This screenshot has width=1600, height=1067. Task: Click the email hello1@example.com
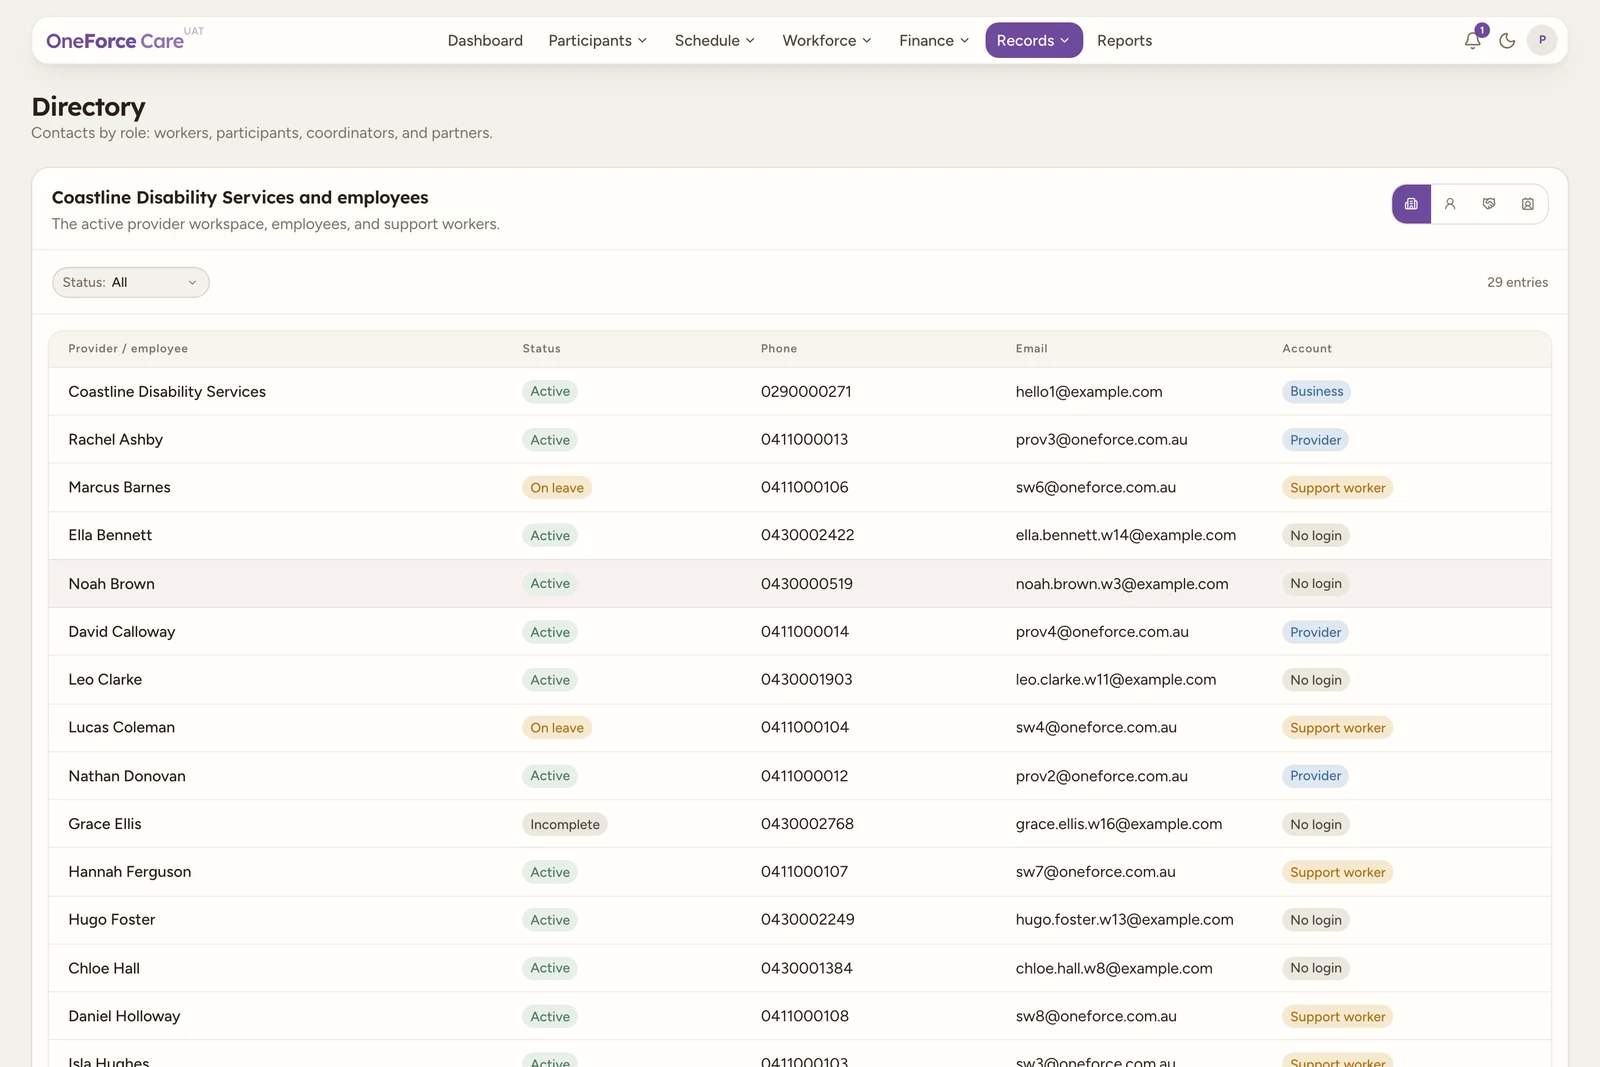click(x=1089, y=392)
